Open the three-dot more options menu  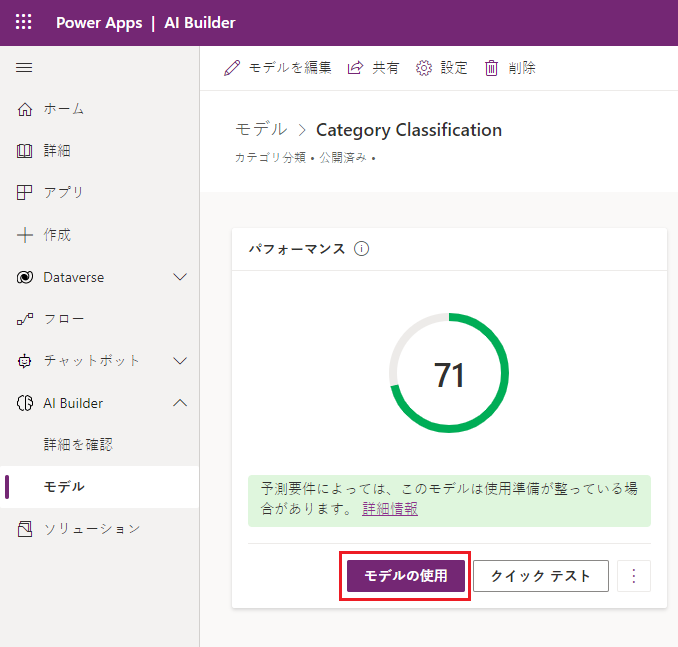[x=634, y=576]
